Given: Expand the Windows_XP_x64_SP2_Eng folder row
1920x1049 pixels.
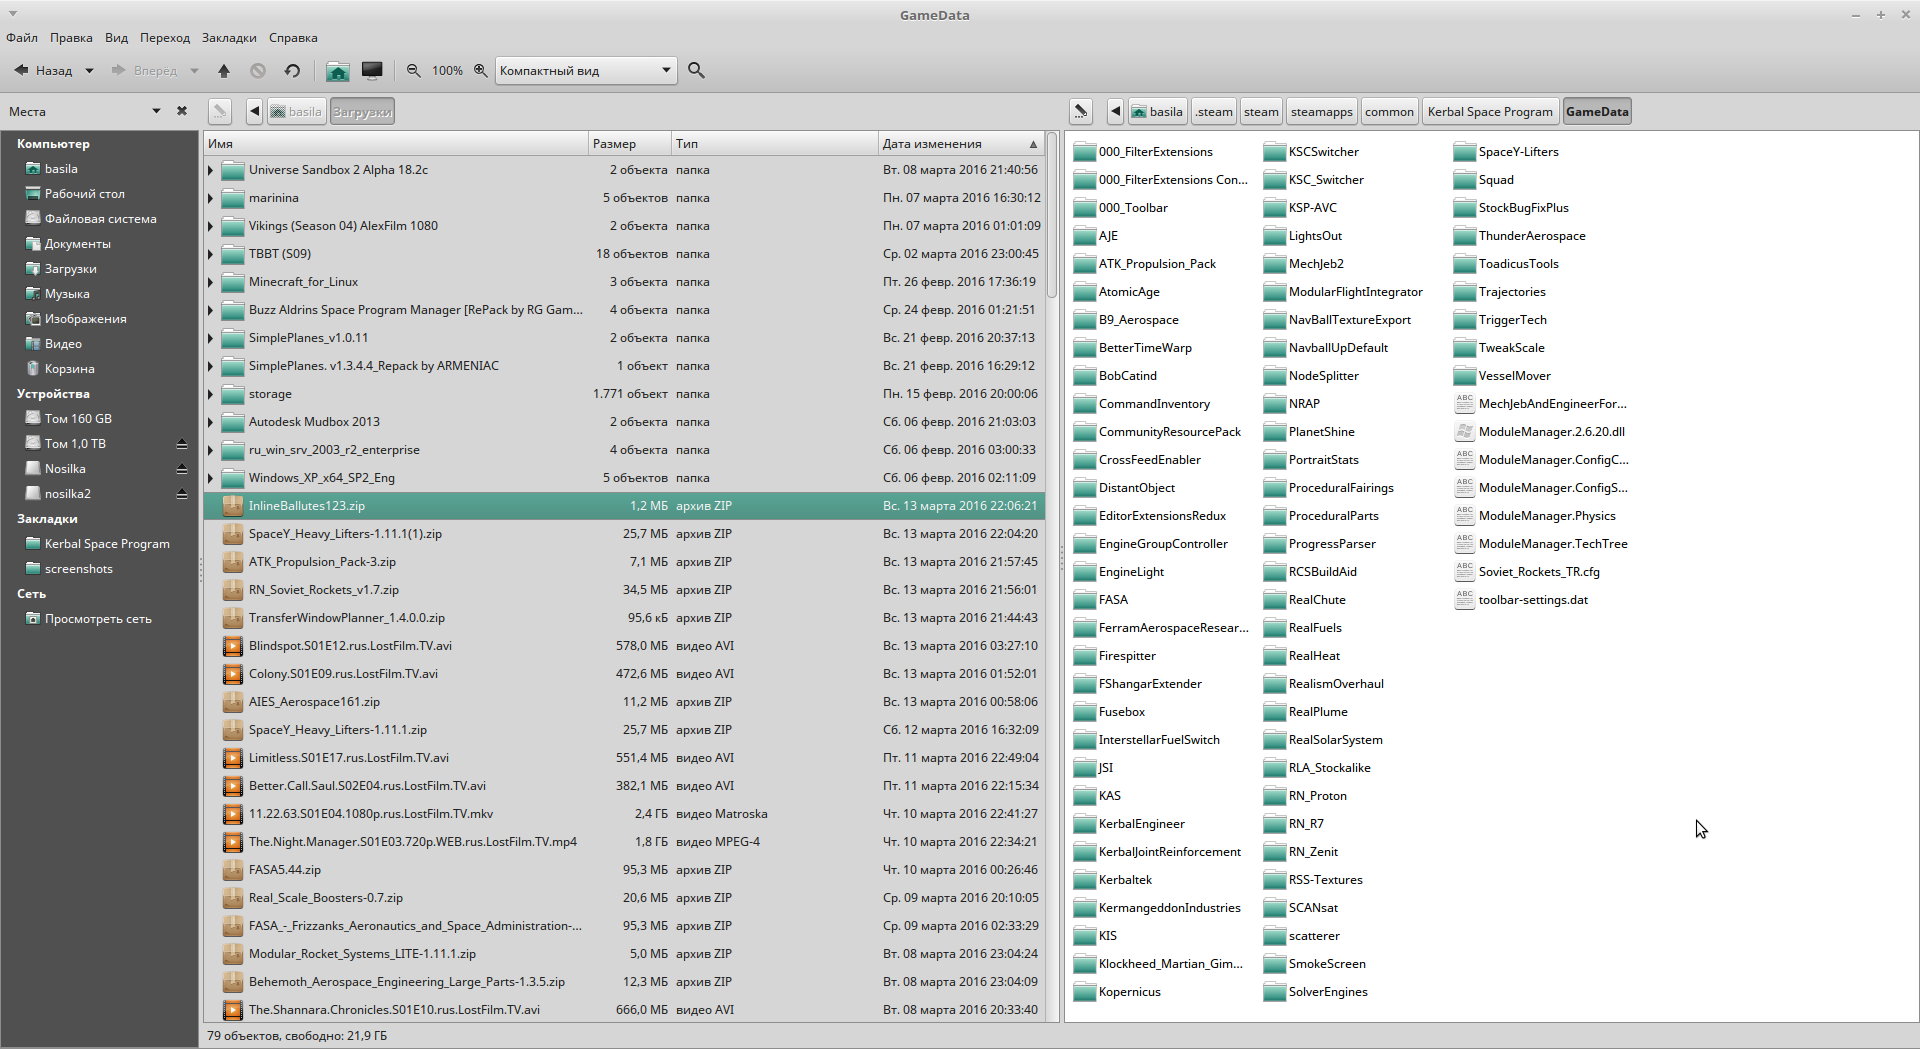Looking at the screenshot, I should click(211, 478).
